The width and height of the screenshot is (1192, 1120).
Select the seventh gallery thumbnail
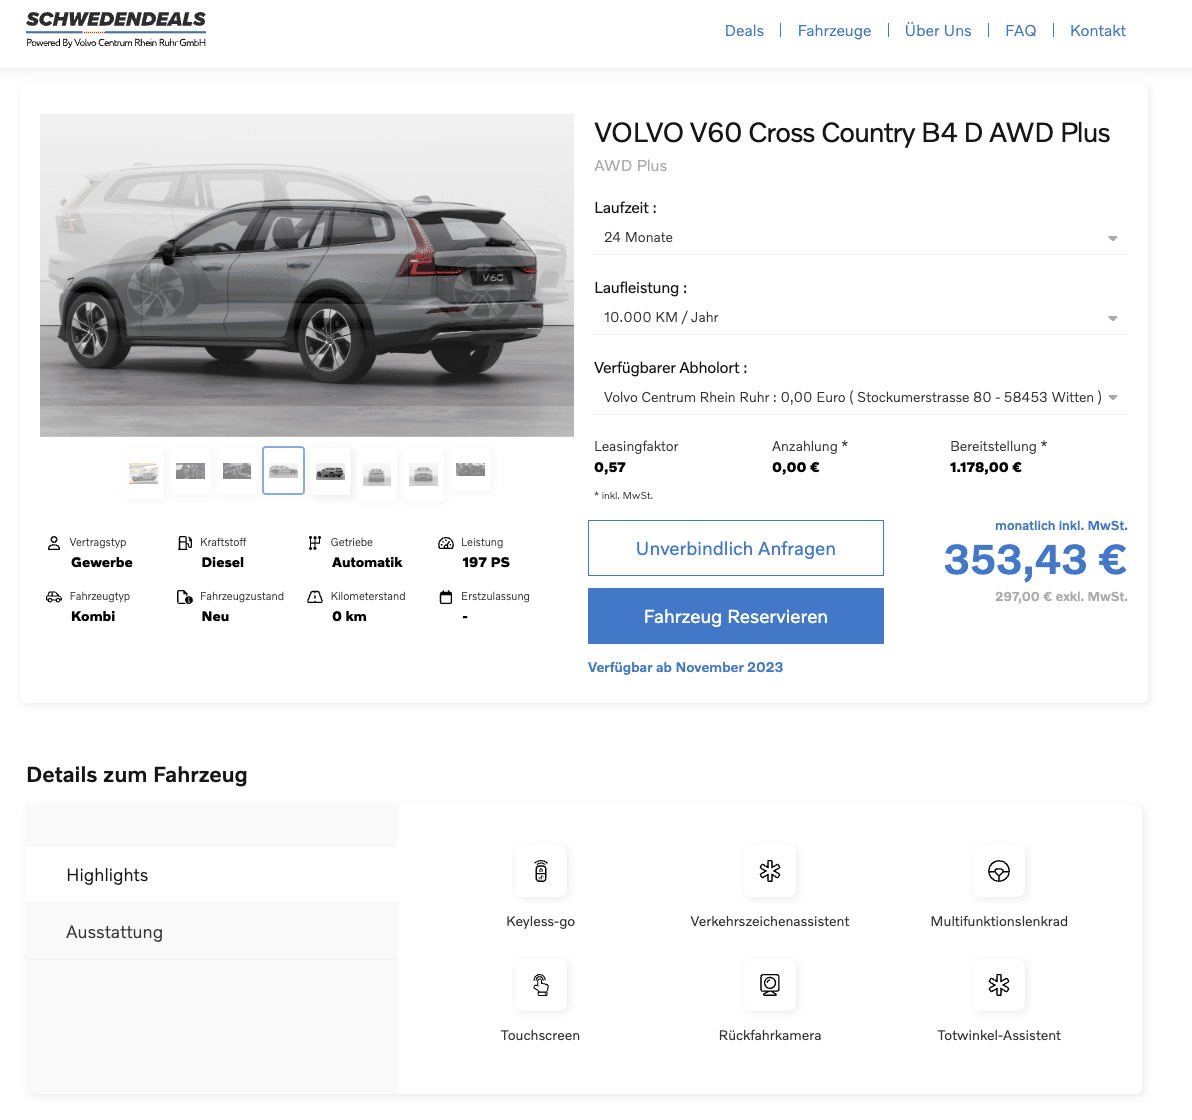tap(423, 474)
